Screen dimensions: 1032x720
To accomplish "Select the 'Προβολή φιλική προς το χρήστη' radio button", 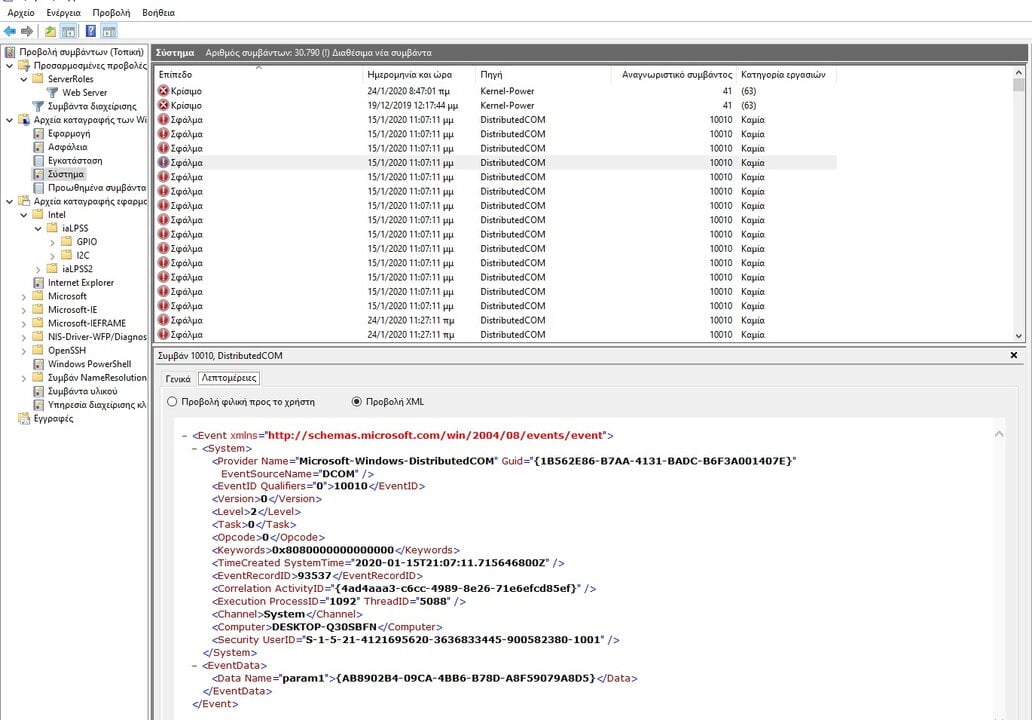I will (172, 401).
